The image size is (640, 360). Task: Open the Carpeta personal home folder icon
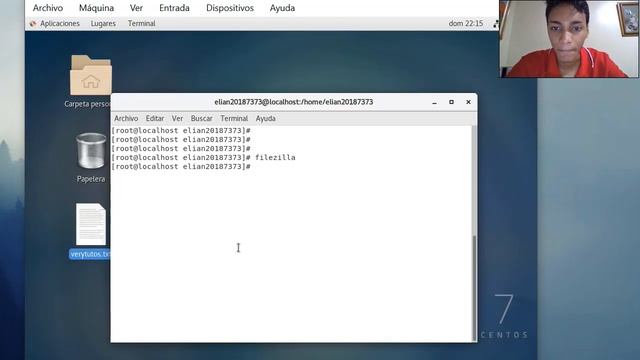(x=91, y=75)
